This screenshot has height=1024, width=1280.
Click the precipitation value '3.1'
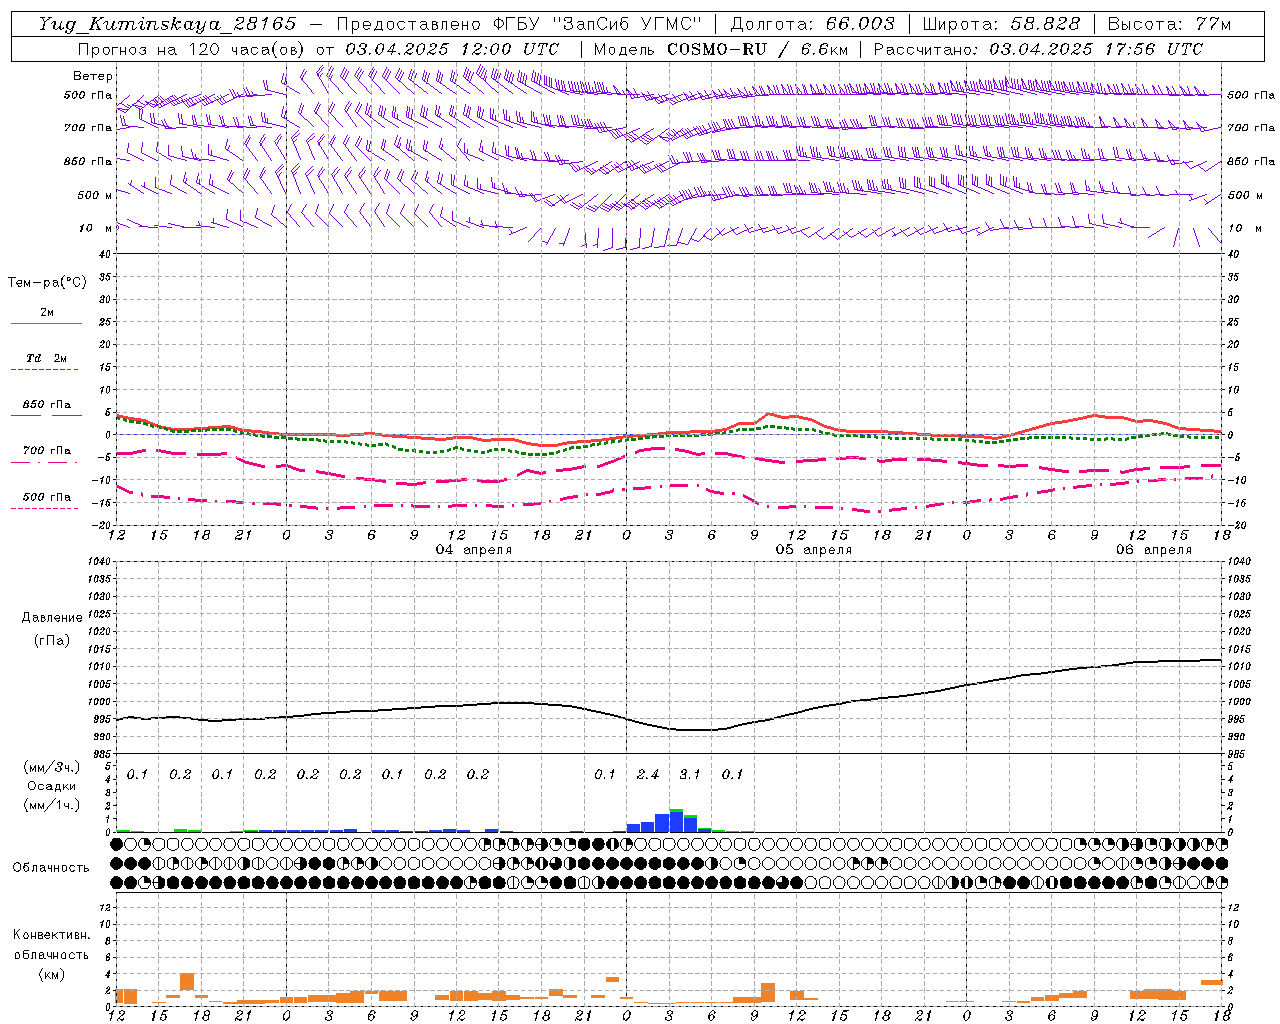coord(690,774)
